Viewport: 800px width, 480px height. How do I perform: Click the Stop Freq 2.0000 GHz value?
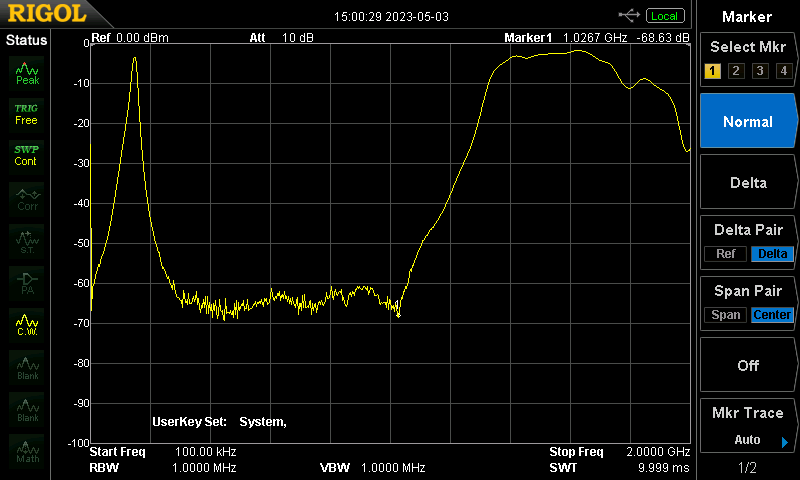pyautogui.click(x=656, y=452)
